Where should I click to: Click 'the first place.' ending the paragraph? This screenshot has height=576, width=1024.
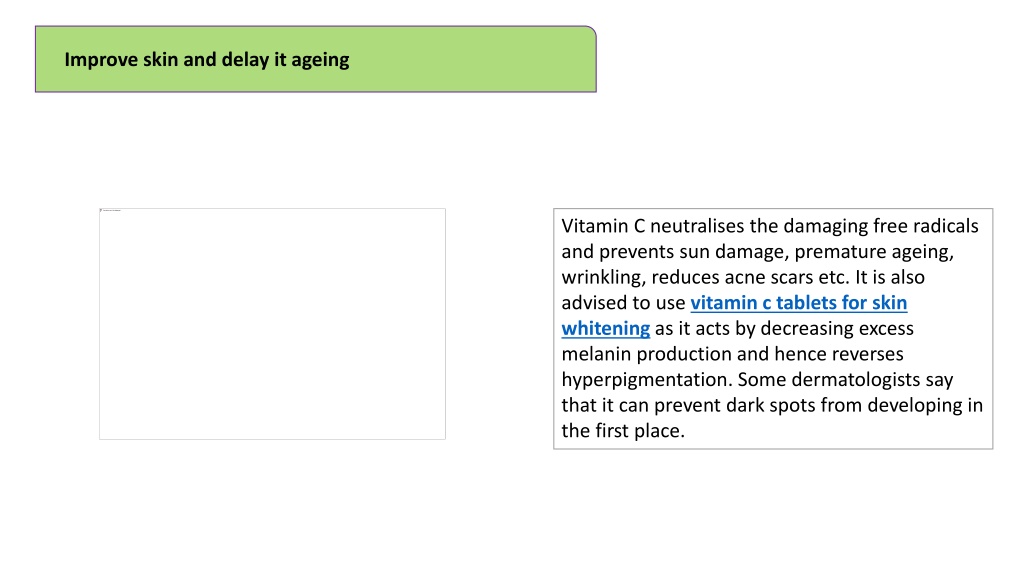point(623,431)
